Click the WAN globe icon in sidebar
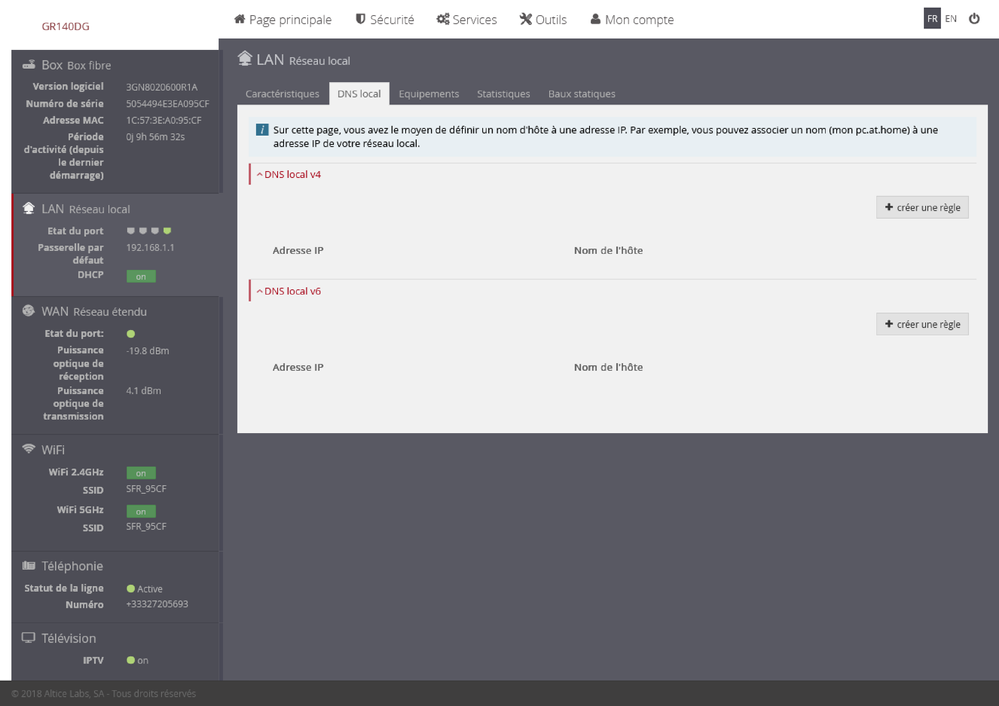 (x=28, y=311)
